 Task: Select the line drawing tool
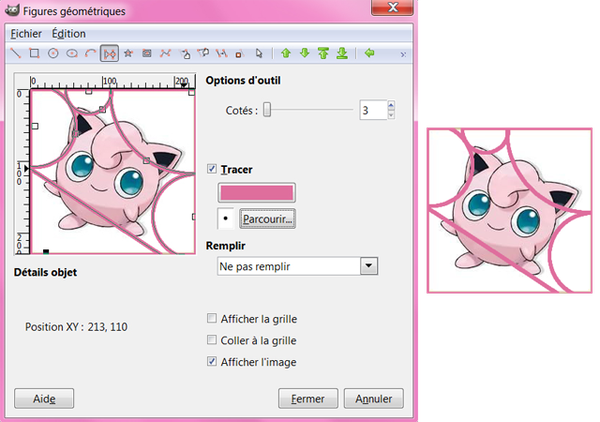[15, 53]
